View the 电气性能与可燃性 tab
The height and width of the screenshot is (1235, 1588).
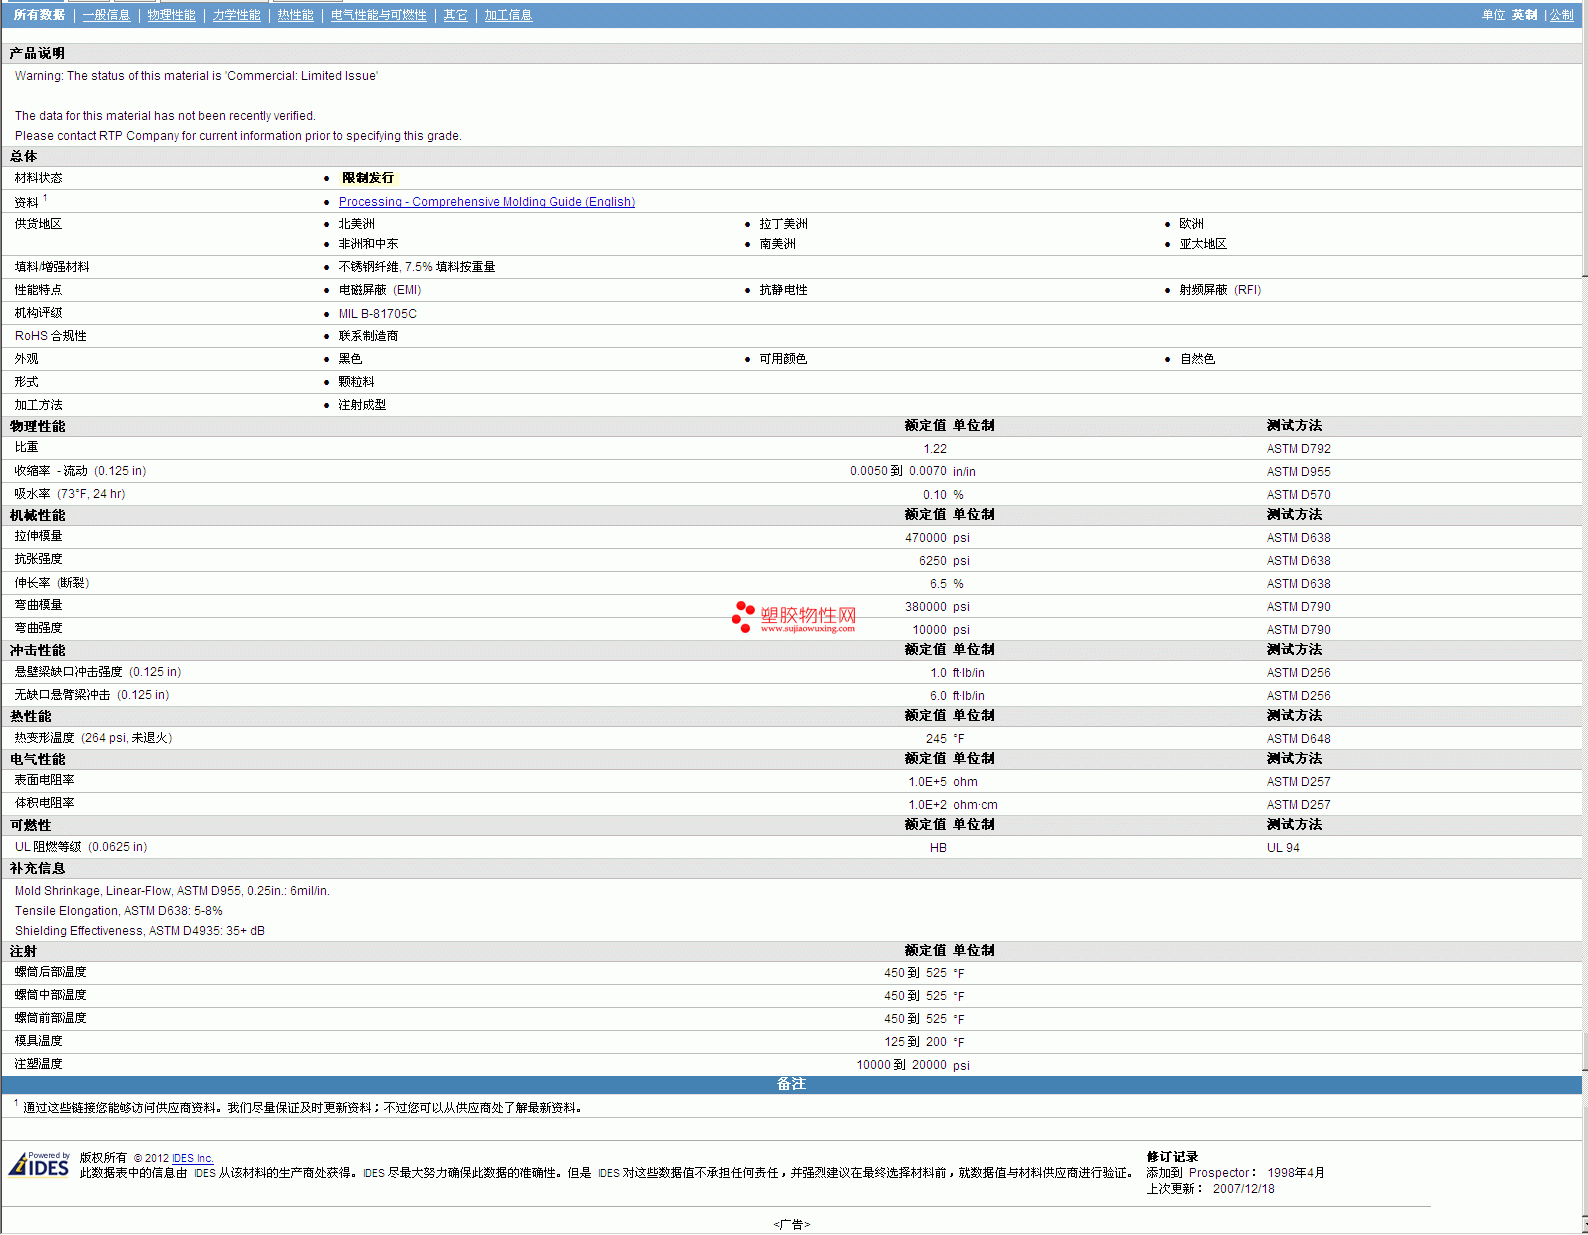point(378,15)
